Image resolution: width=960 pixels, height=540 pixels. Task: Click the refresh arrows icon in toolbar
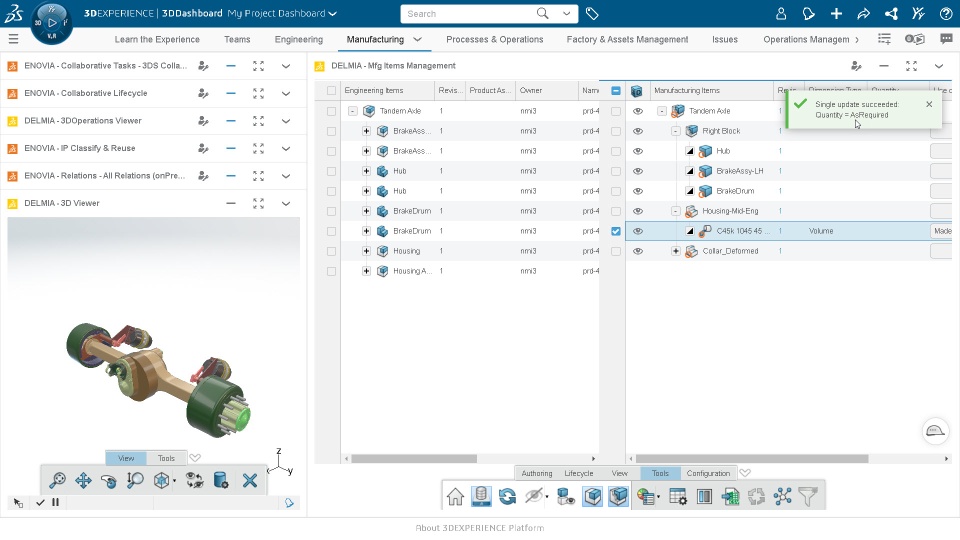[x=507, y=497]
